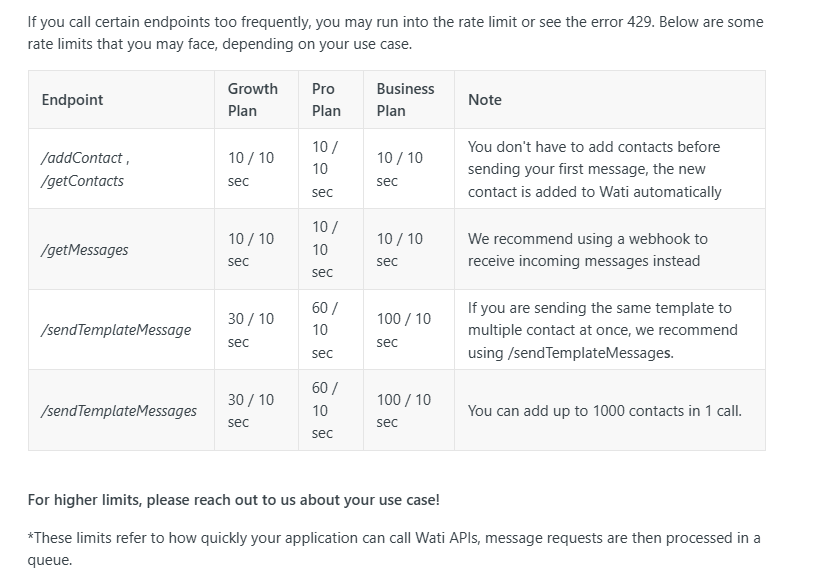Select the Pro Plan column header
The width and height of the screenshot is (822, 581).
(326, 100)
